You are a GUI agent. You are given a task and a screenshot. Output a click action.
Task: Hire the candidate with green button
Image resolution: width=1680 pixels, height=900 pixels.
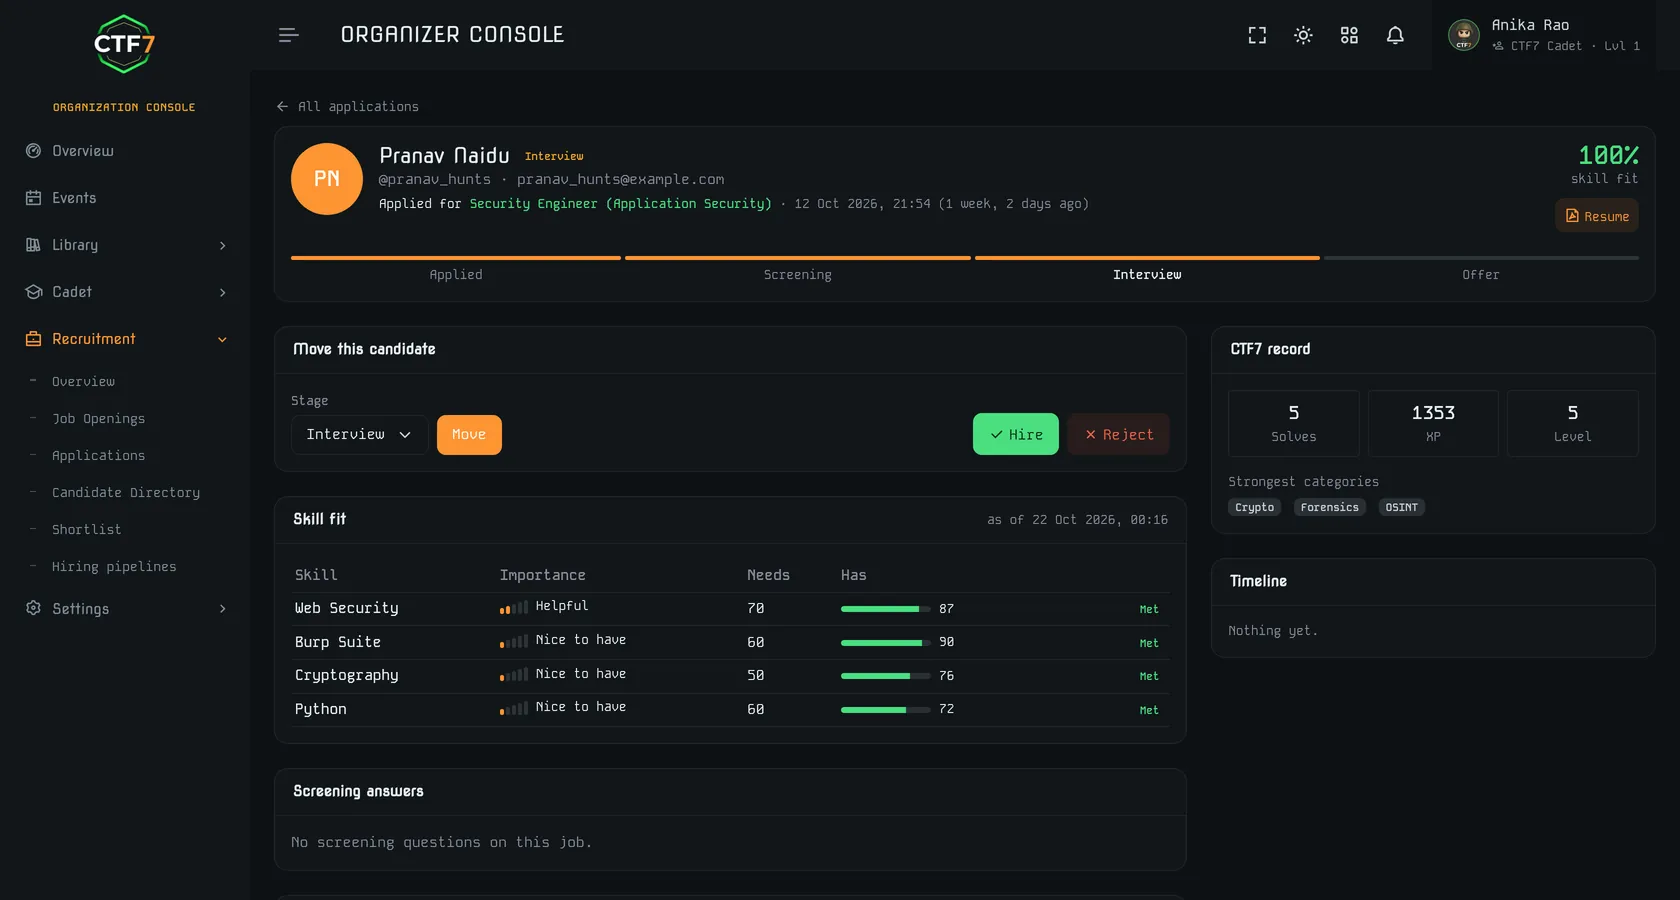click(1016, 434)
